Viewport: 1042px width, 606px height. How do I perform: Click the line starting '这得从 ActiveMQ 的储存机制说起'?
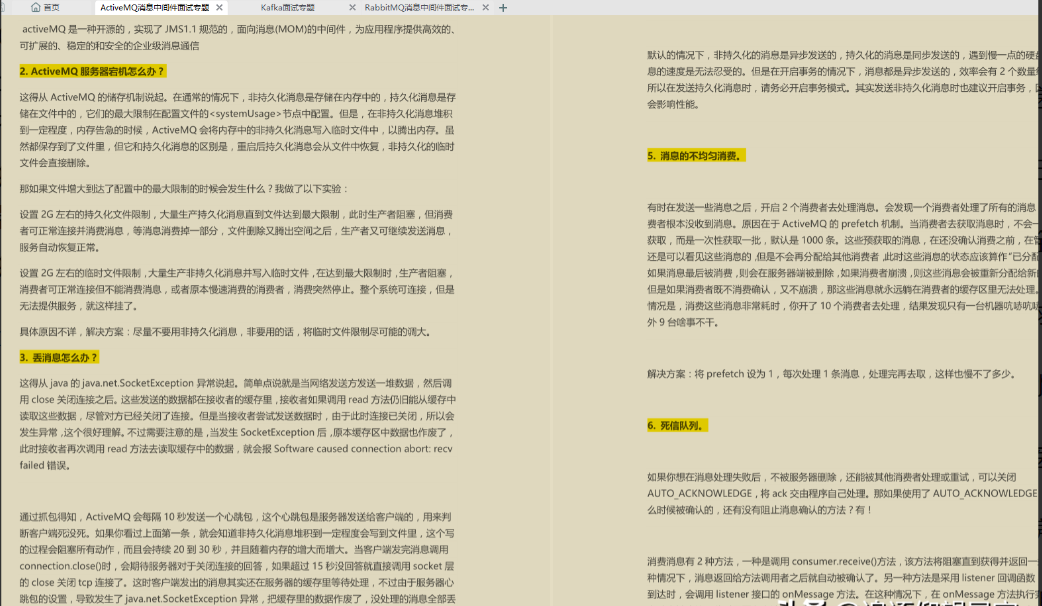[237, 97]
